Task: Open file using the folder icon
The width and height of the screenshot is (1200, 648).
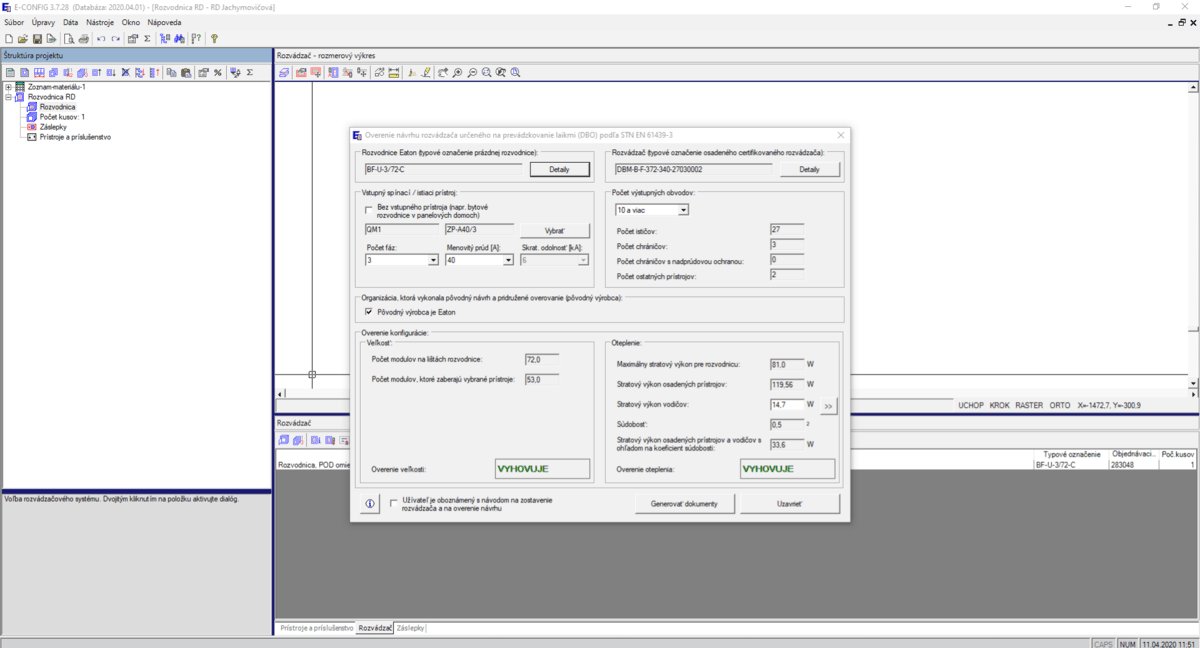Action: tap(22, 39)
